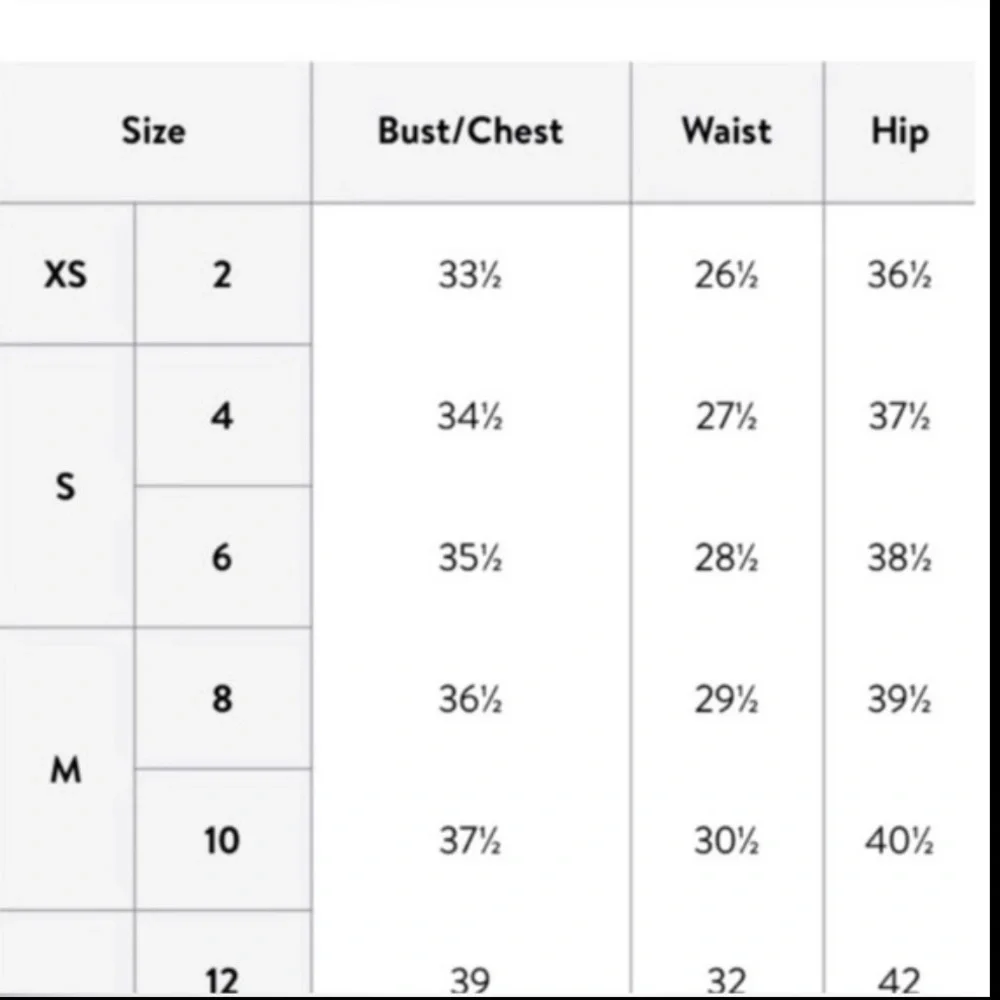Click the numeric size 8 cell
The width and height of the screenshot is (1000, 1000).
(222, 699)
